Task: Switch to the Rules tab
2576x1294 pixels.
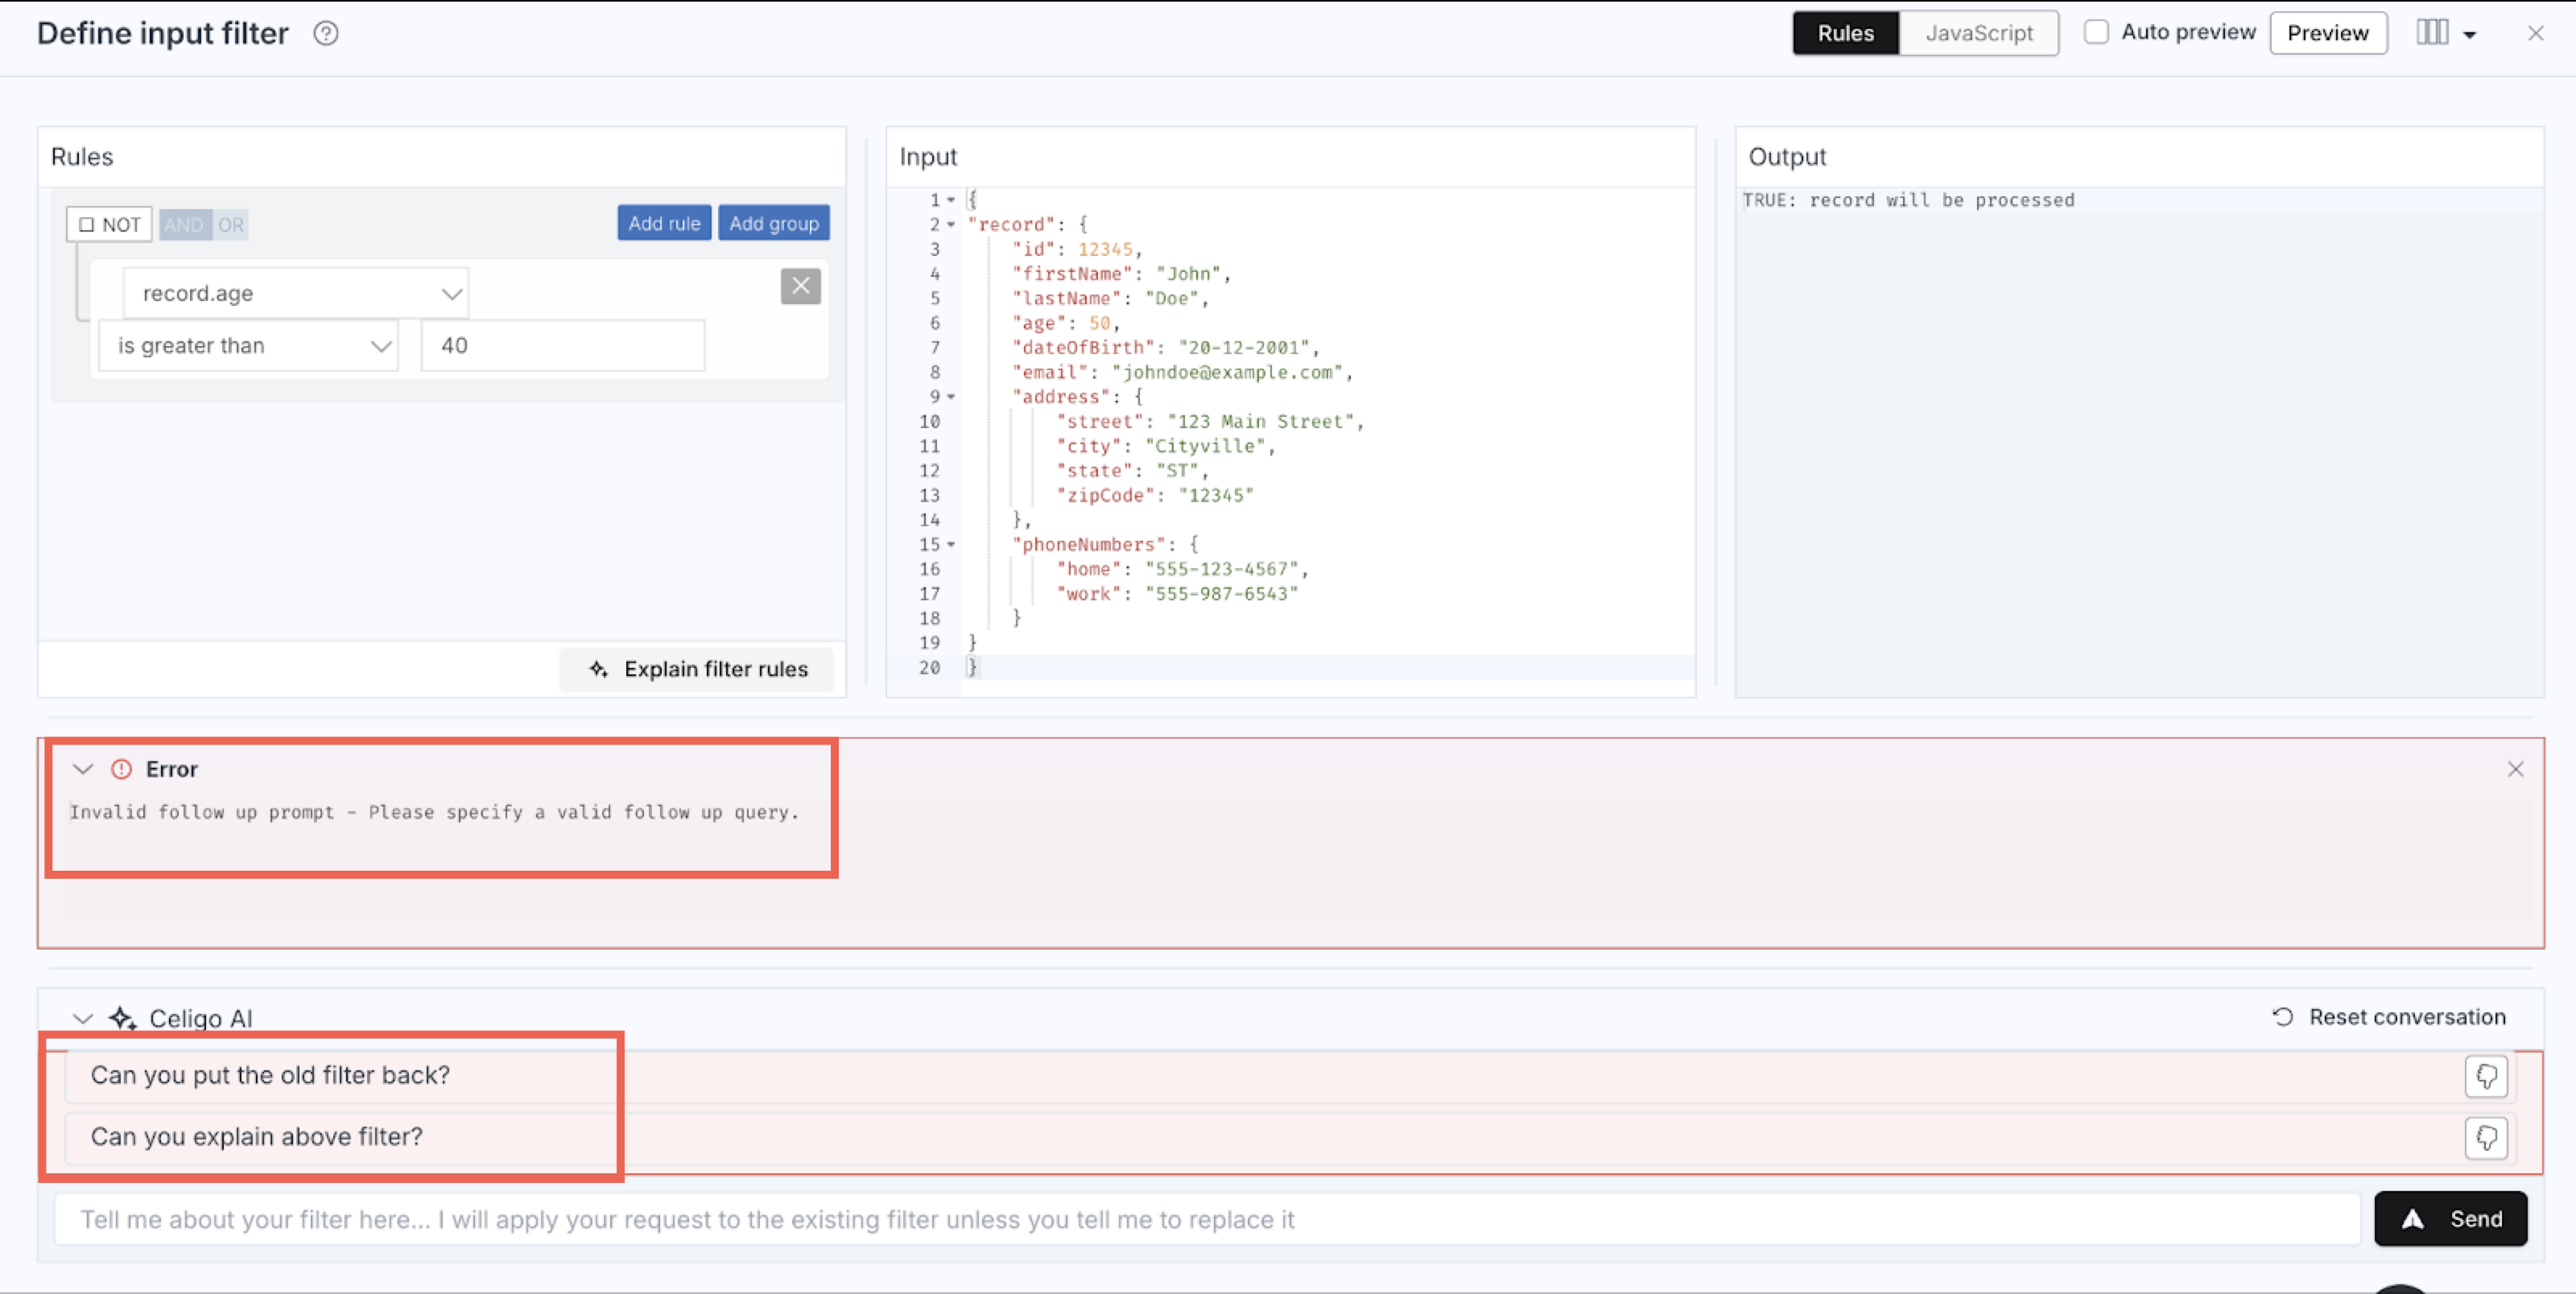Action: pyautogui.click(x=1845, y=33)
